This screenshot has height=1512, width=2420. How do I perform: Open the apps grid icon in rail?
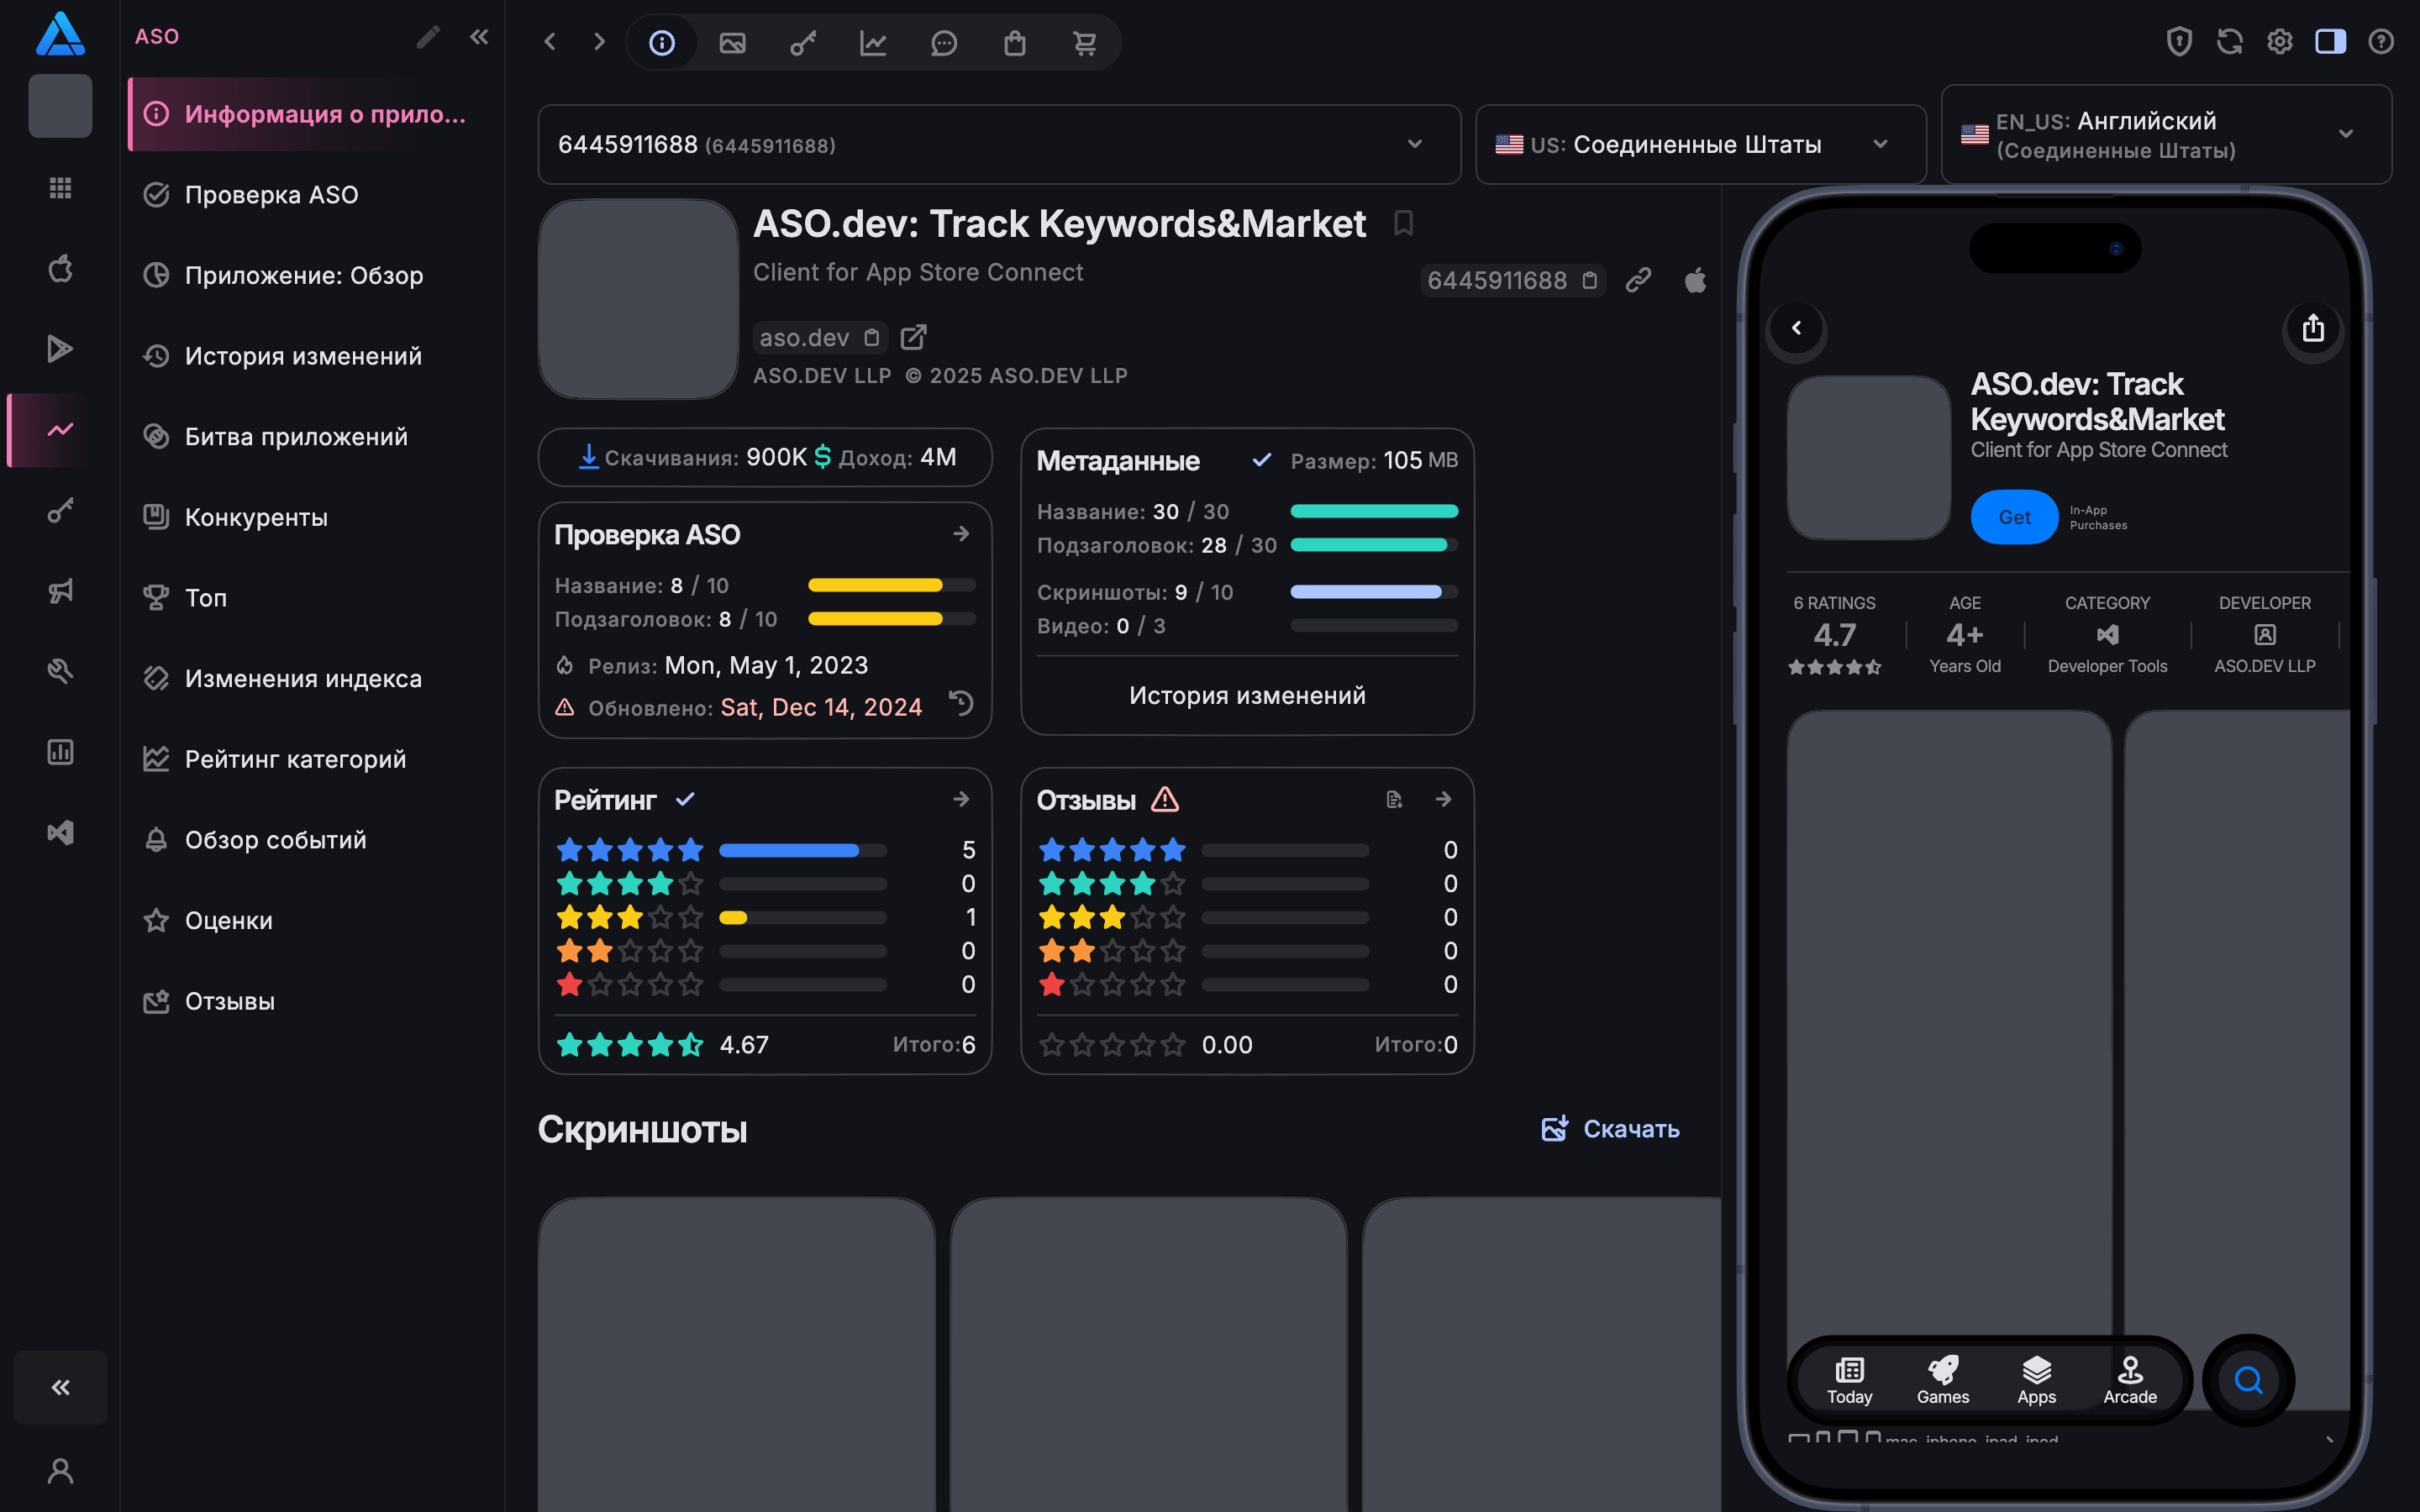60,187
